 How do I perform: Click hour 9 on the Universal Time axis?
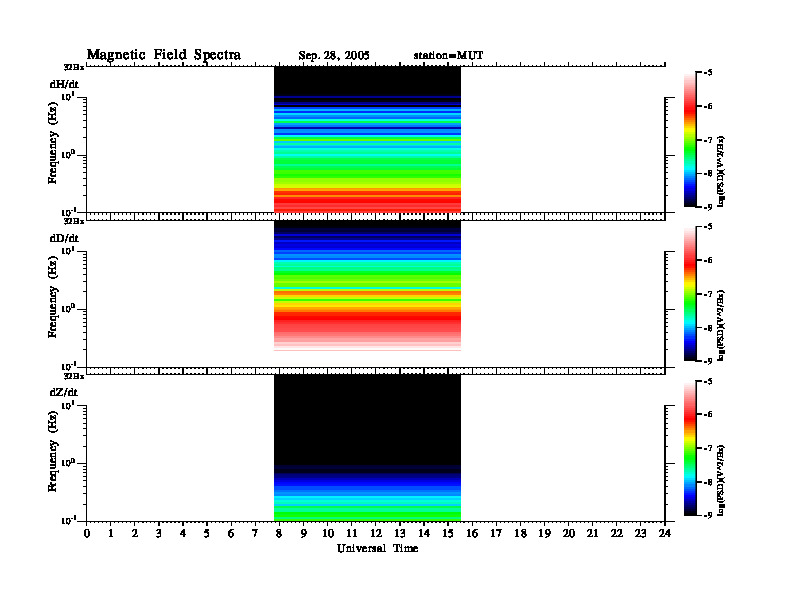pyautogui.click(x=304, y=534)
